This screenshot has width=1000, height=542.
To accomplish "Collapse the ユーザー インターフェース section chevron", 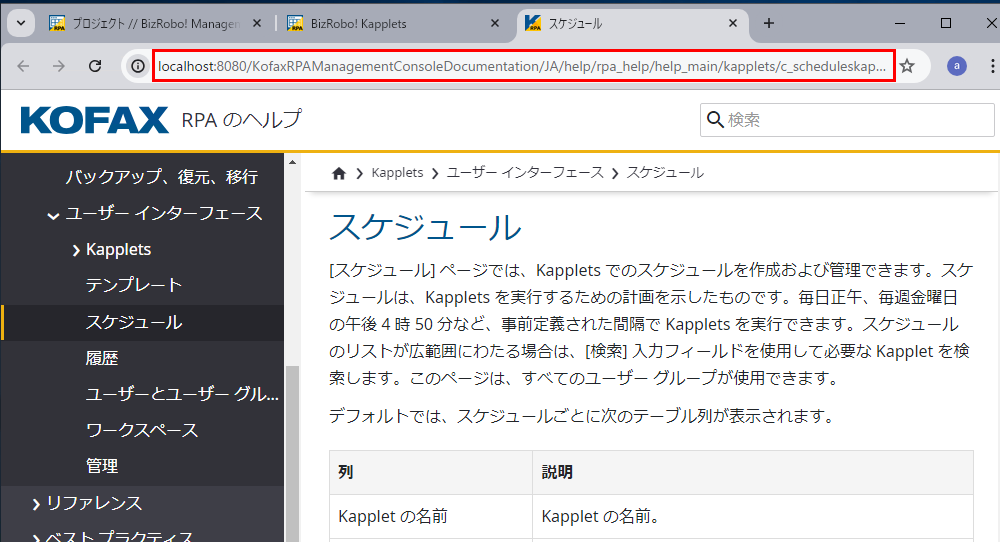I will point(54,215).
